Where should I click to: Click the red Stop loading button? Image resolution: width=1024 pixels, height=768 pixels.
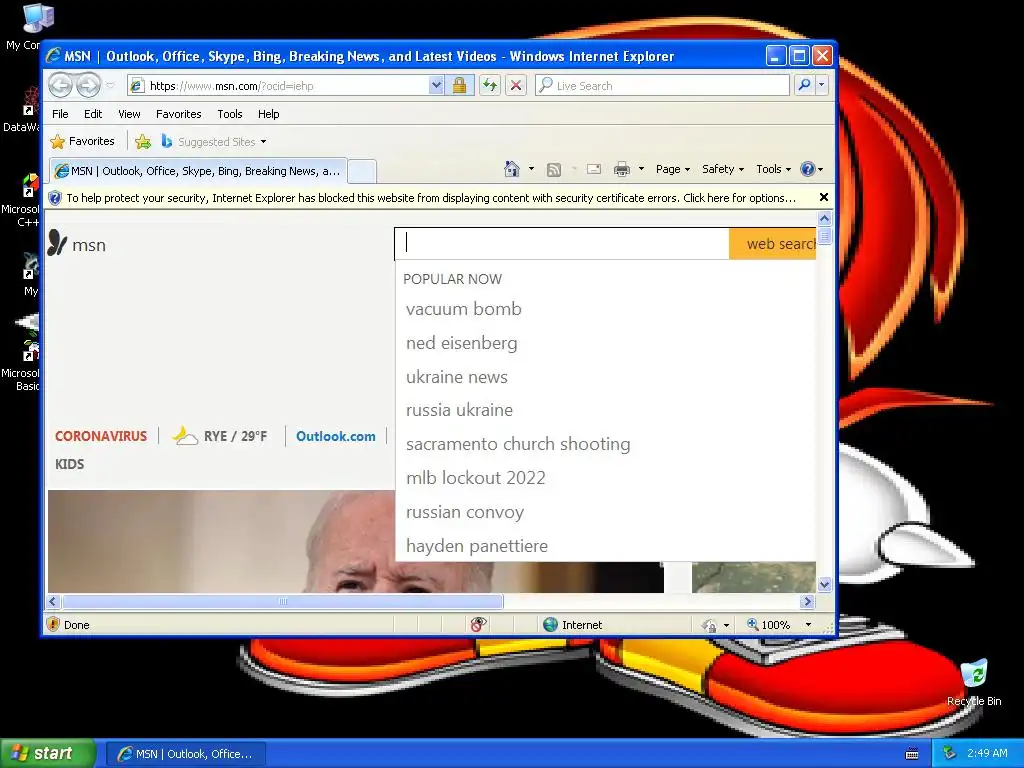[x=516, y=86]
